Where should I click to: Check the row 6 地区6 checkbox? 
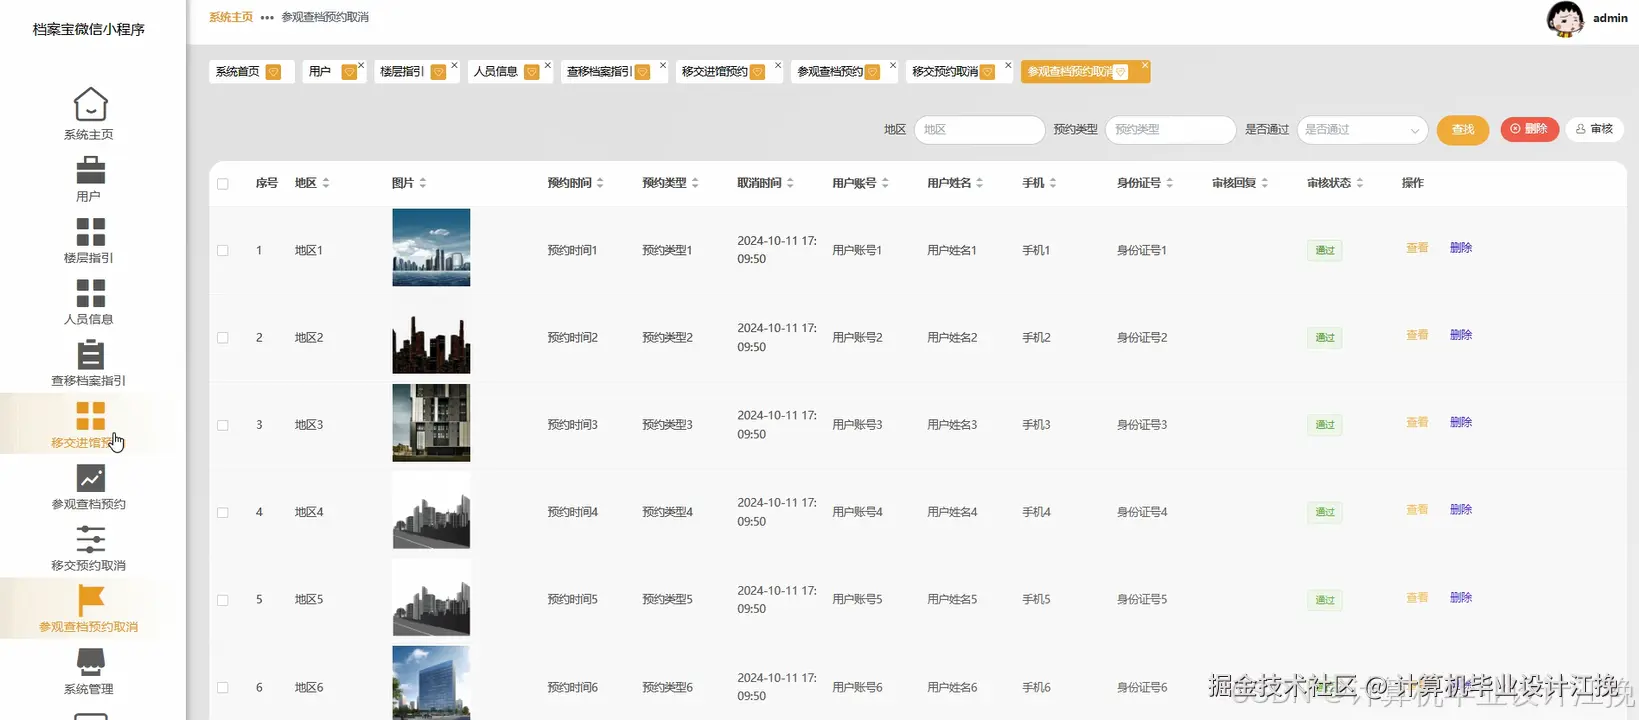coord(223,688)
